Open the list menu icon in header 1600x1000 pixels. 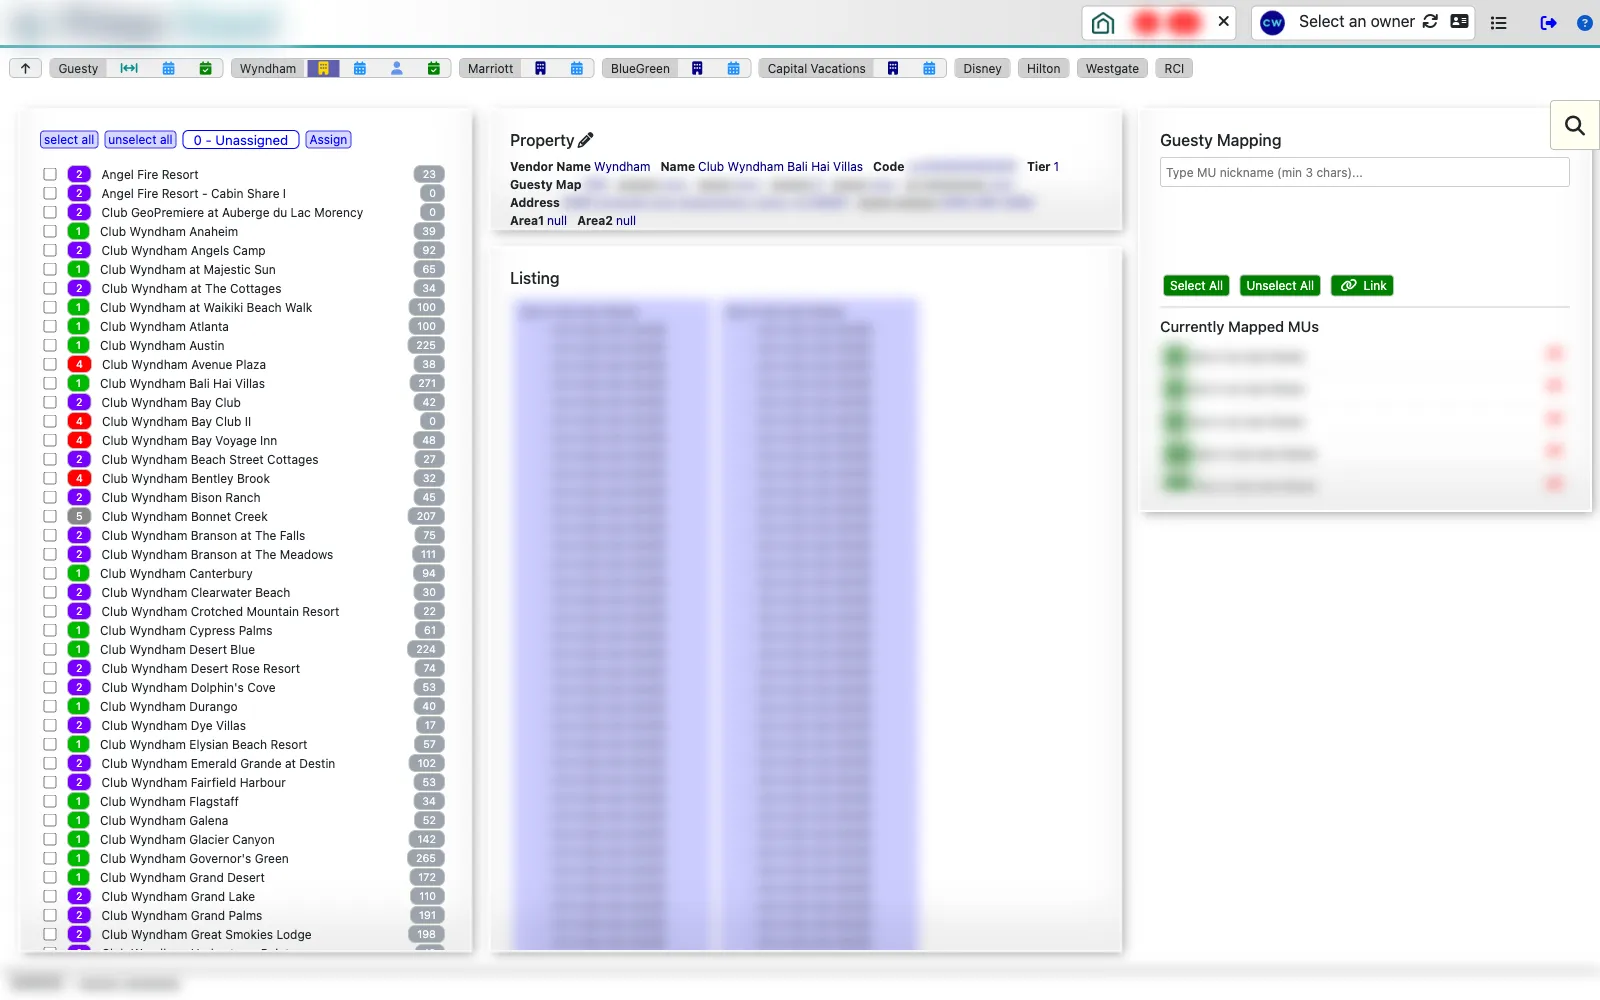pyautogui.click(x=1498, y=22)
